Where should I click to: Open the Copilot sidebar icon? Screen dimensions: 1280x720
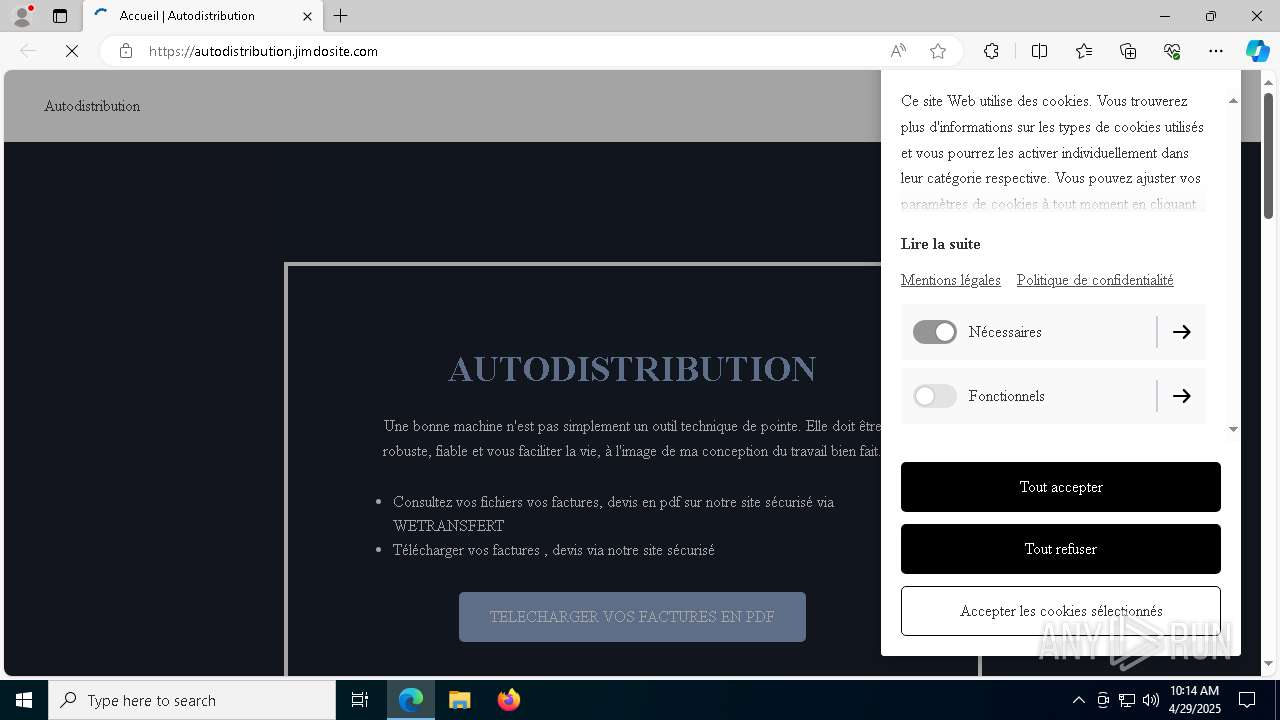[1257, 51]
